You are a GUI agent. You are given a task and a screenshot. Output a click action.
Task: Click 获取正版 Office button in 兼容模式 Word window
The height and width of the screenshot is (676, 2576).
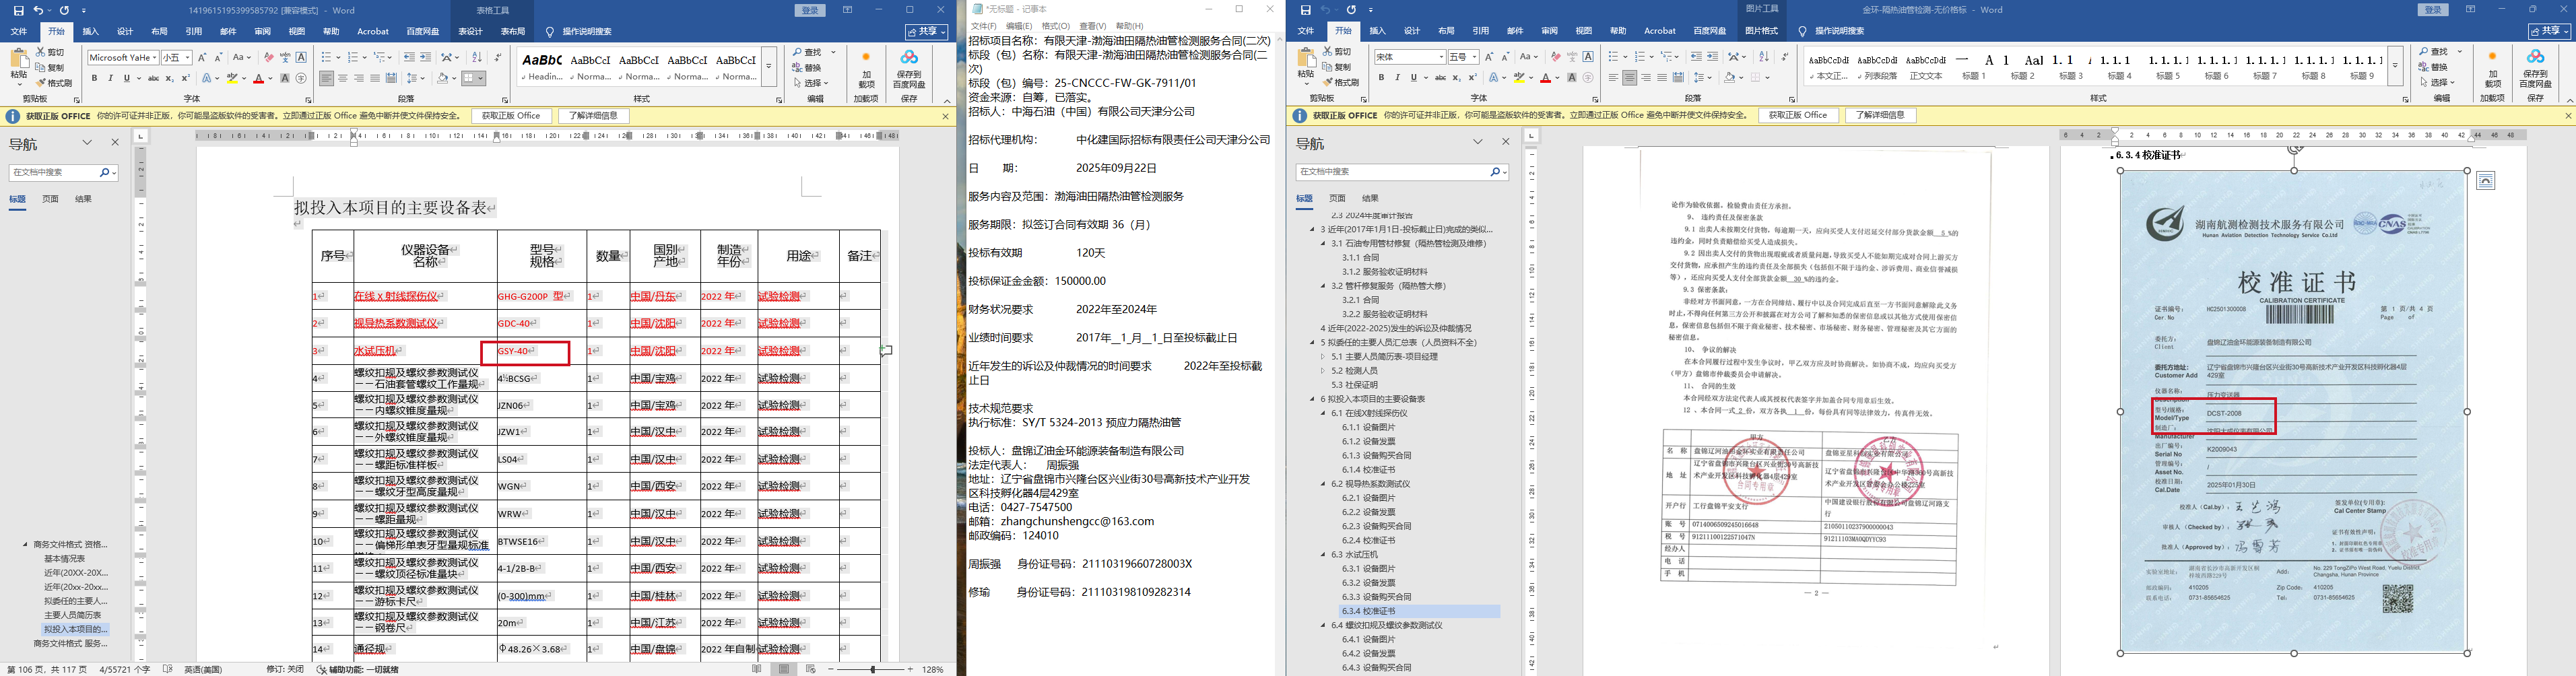[x=511, y=116]
